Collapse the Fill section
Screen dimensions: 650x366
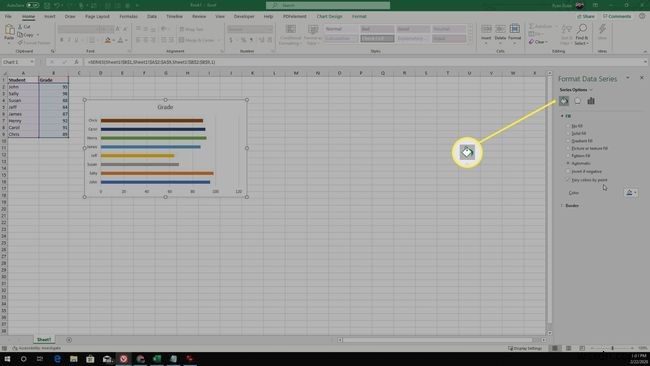point(563,116)
